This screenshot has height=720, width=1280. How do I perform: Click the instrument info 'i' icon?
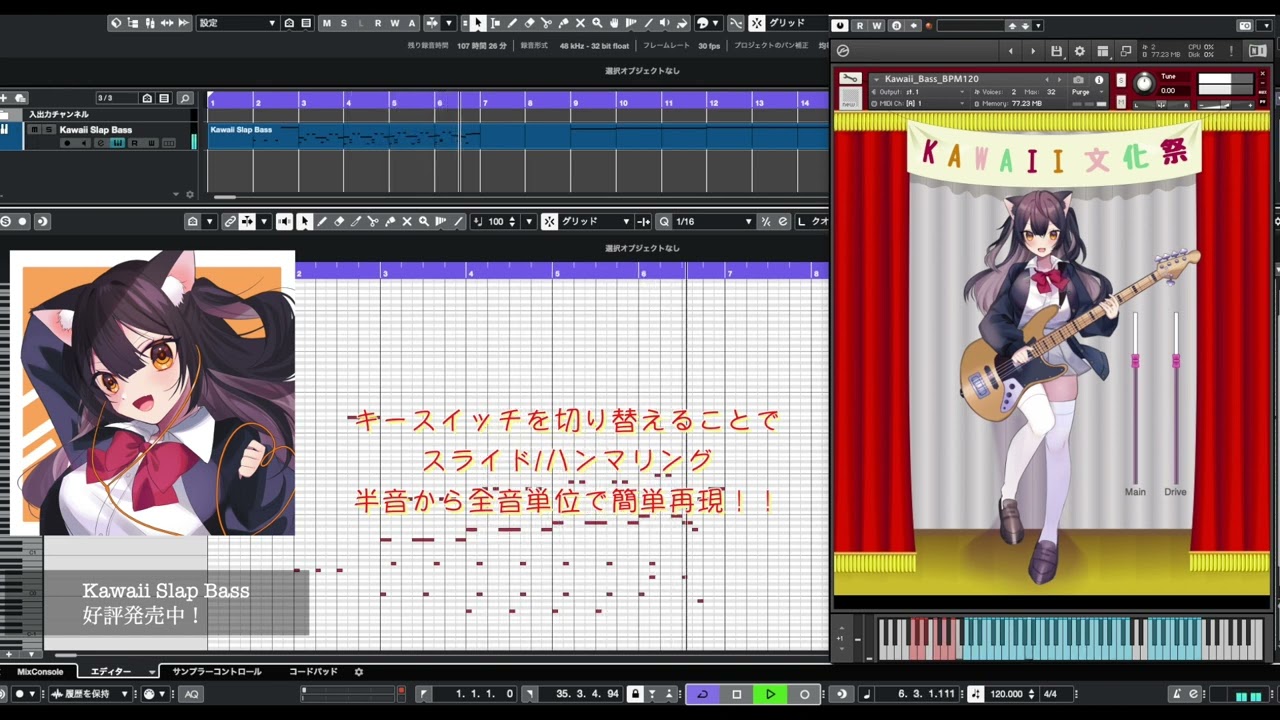[1099, 80]
